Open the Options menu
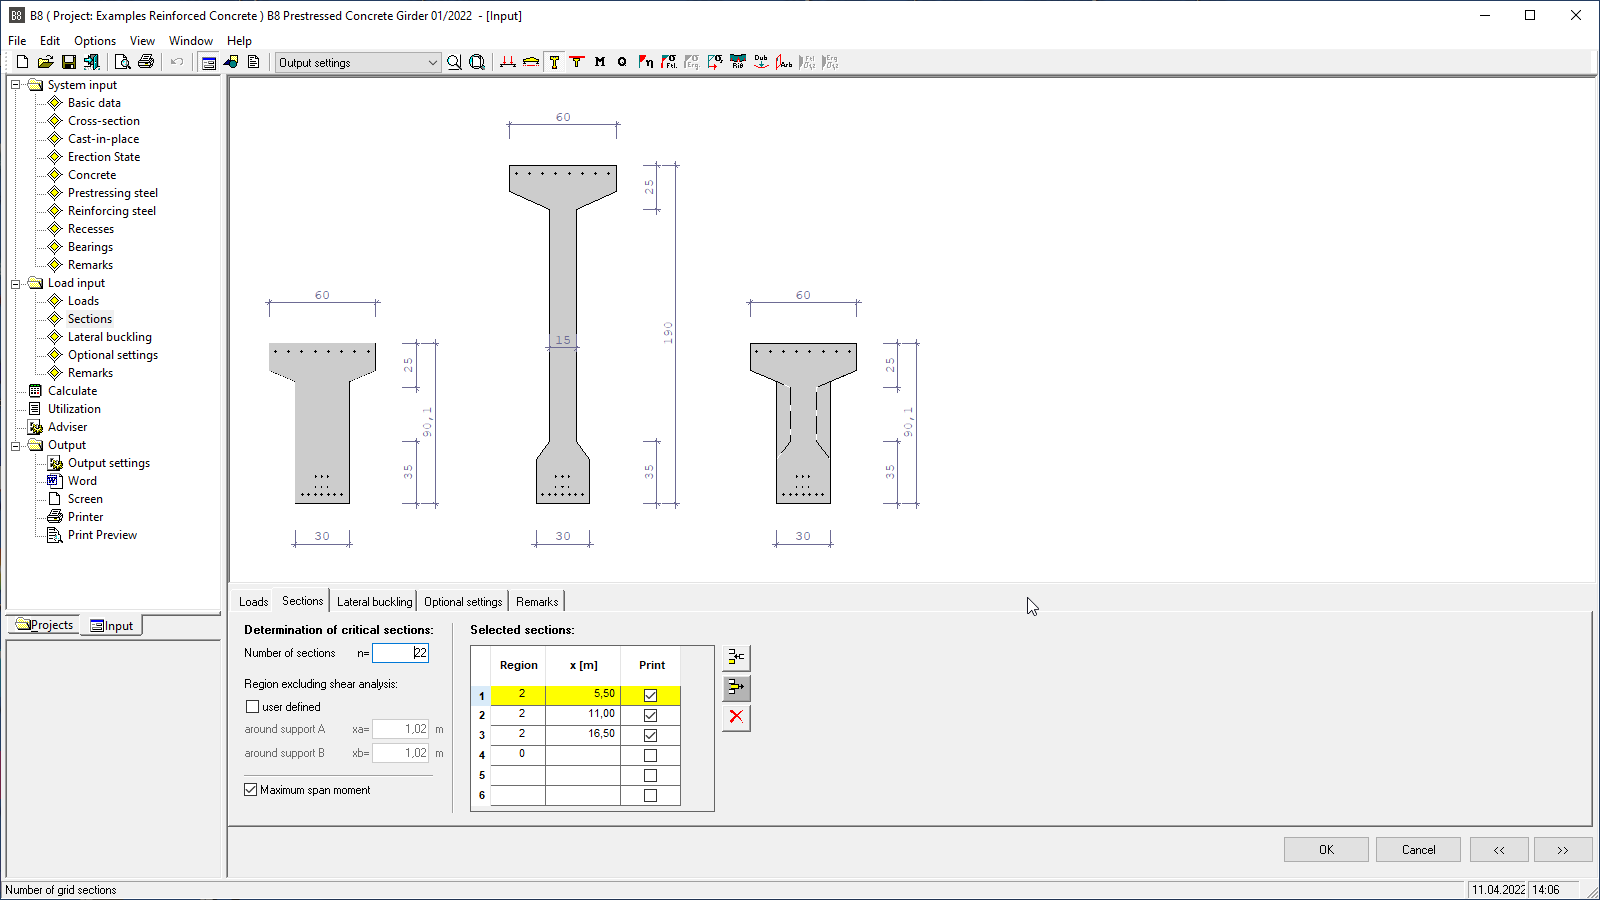 pyautogui.click(x=95, y=41)
